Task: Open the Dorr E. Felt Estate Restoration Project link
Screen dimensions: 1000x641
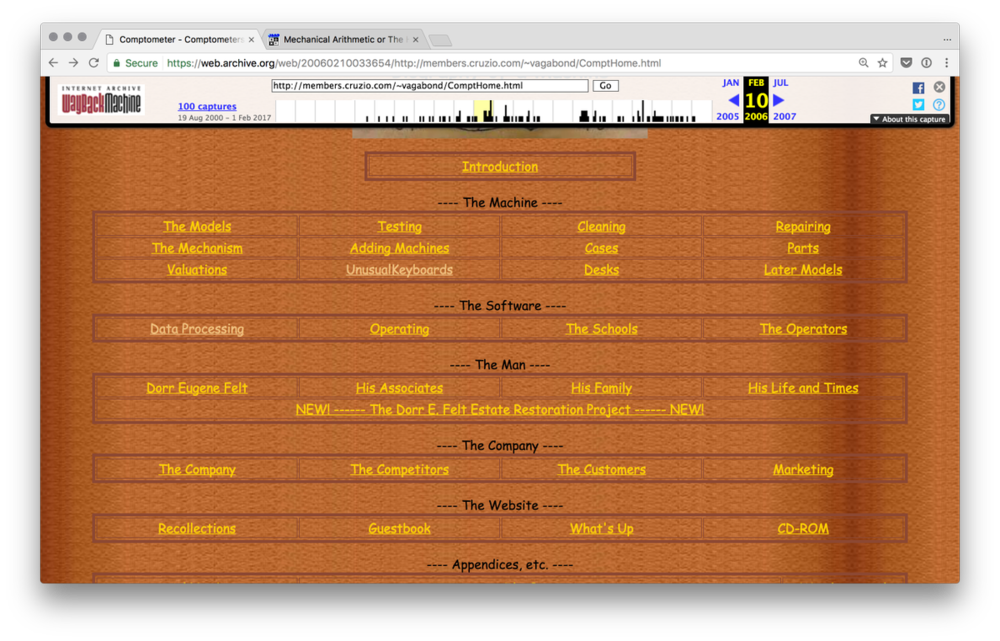Action: 500,409
